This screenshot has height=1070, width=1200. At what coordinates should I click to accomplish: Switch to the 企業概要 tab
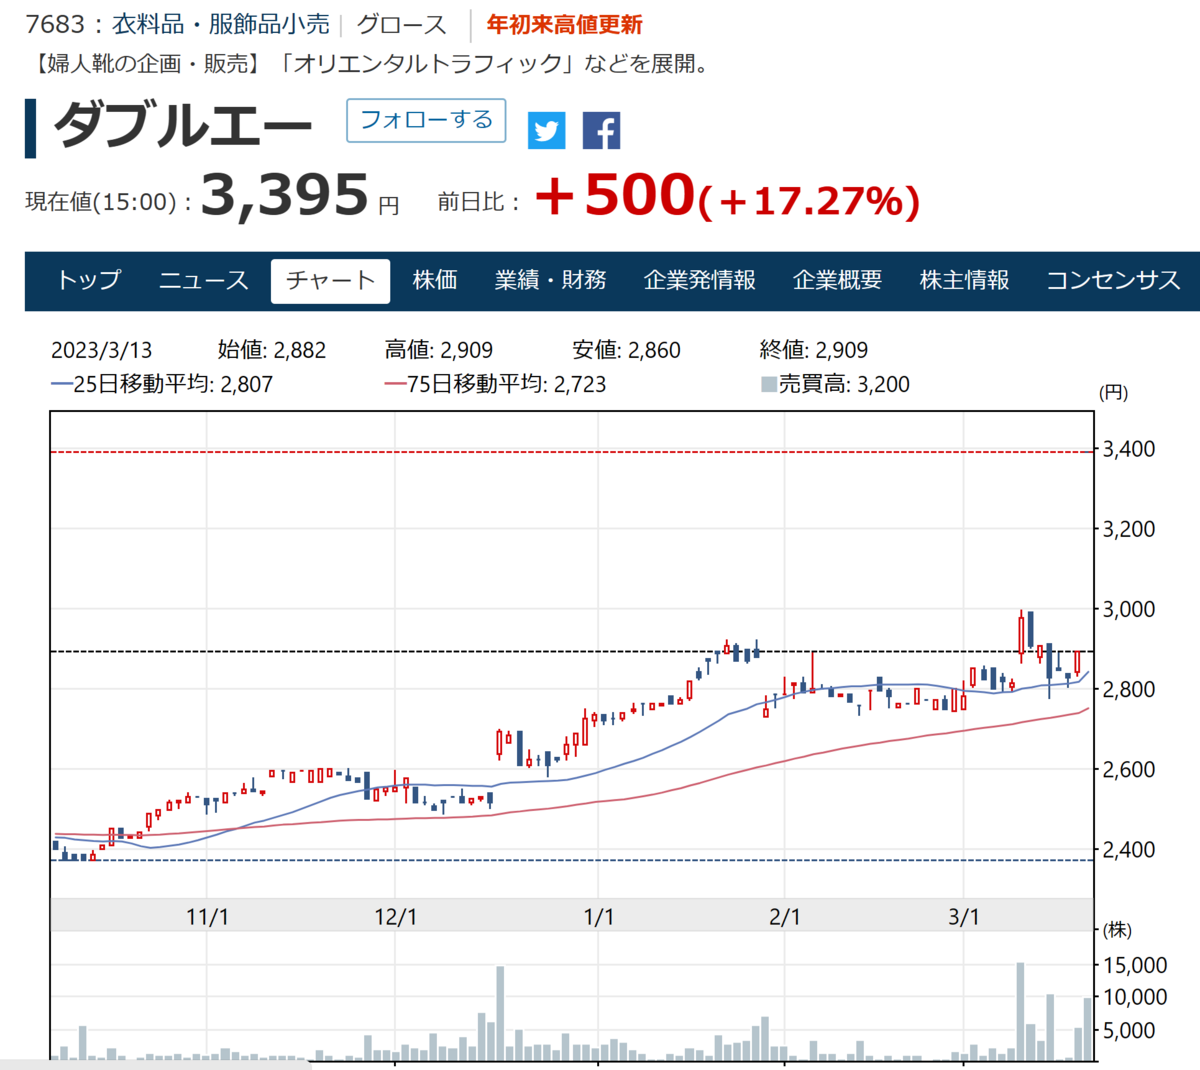[x=837, y=280]
